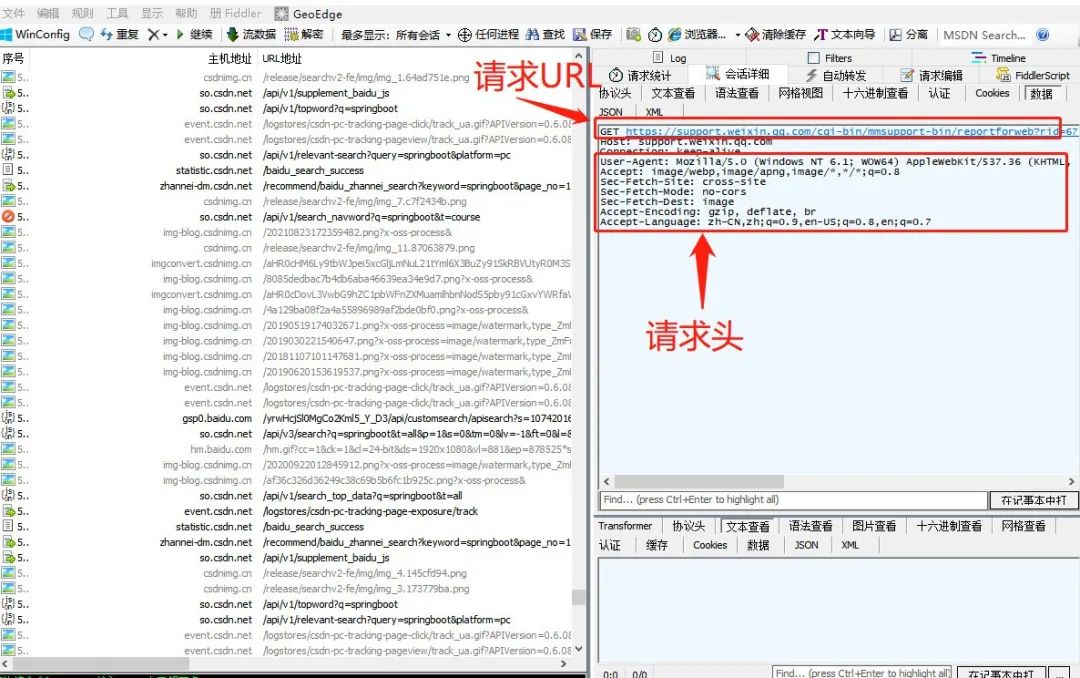1080x678 pixels.
Task: Open the 自动转发 auto responder tab
Action: coord(835,75)
